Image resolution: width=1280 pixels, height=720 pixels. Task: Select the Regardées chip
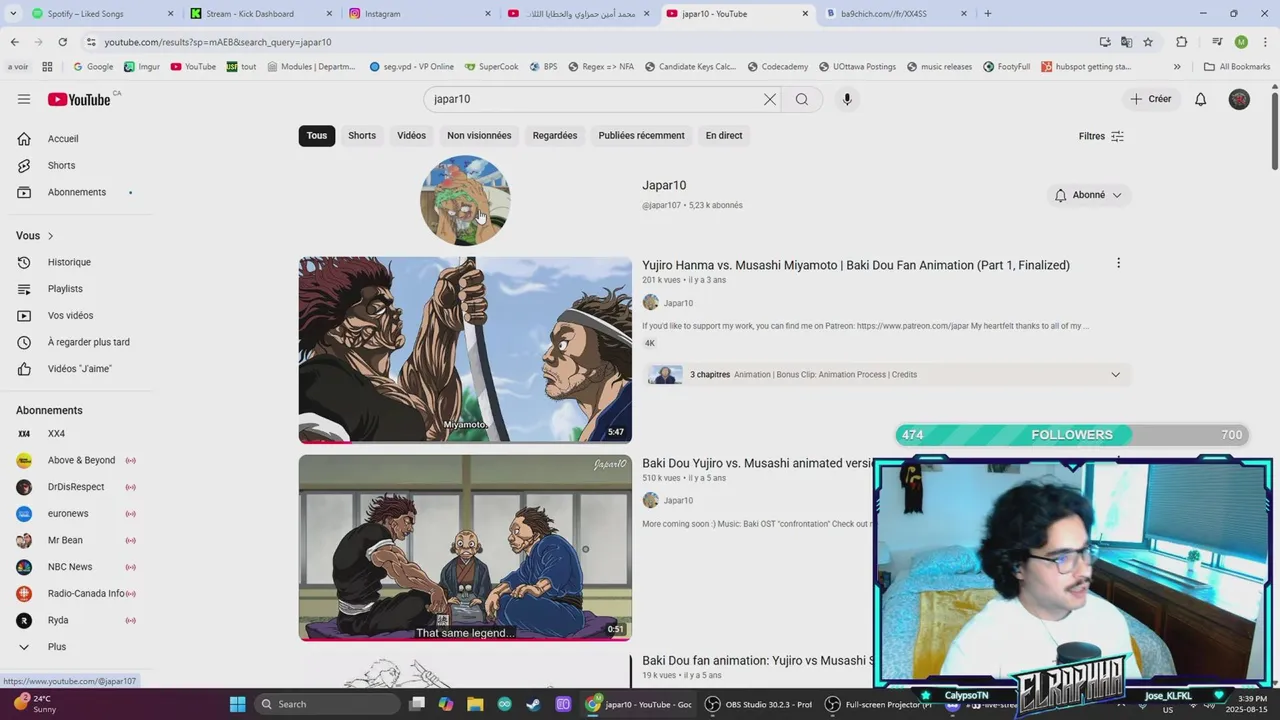point(555,136)
